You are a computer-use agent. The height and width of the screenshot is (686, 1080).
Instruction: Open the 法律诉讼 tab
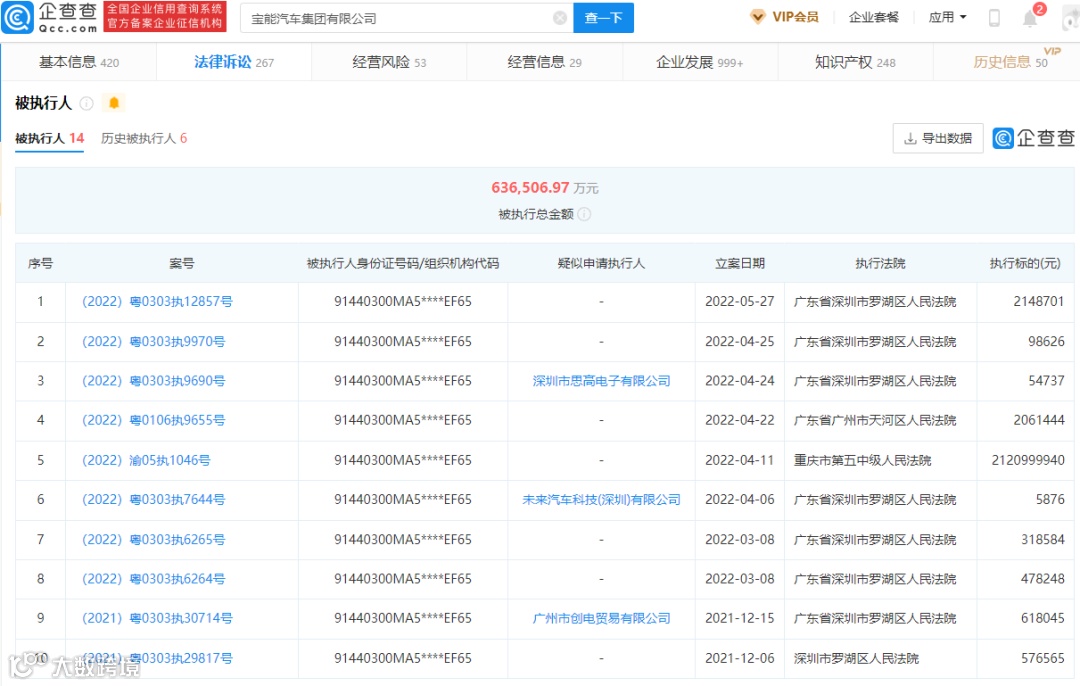tap(233, 62)
